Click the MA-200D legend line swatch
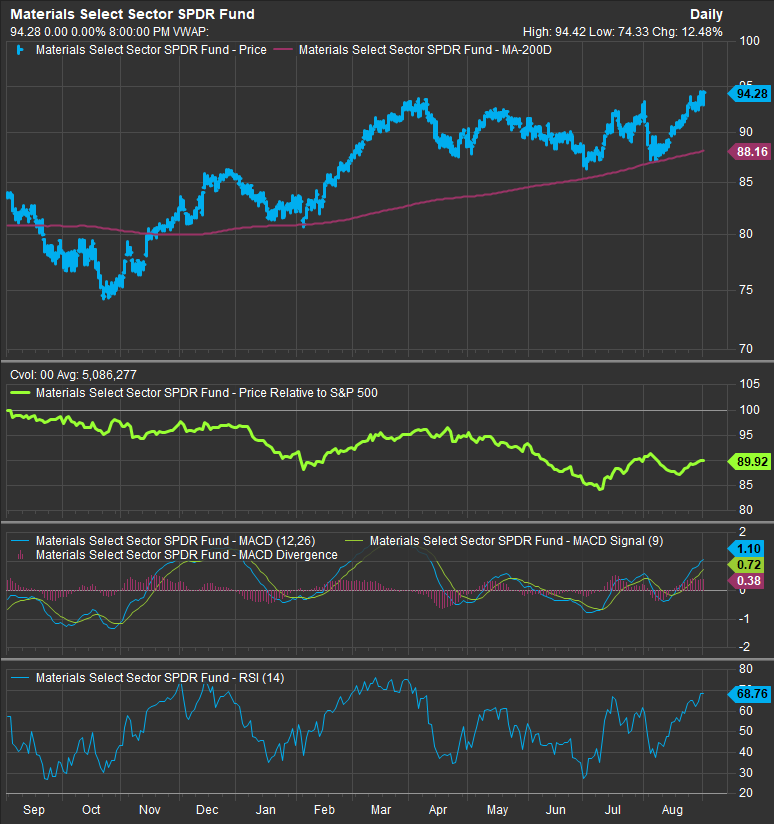 [x=283, y=50]
